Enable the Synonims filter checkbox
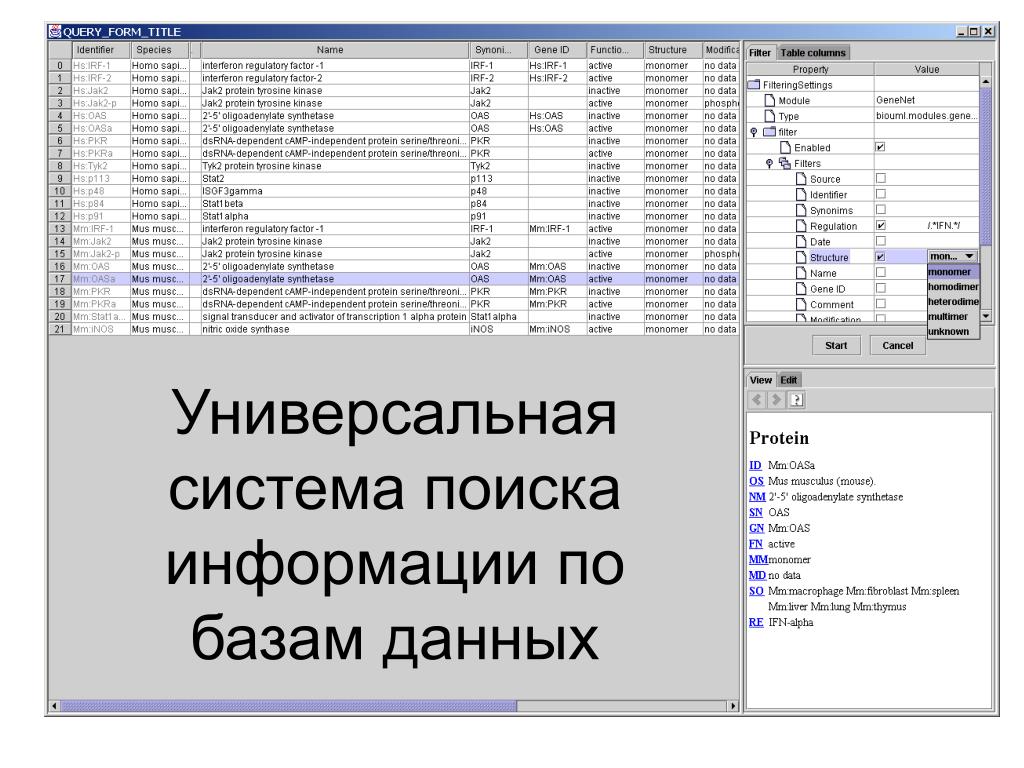The width and height of the screenshot is (1024, 768). [x=880, y=210]
